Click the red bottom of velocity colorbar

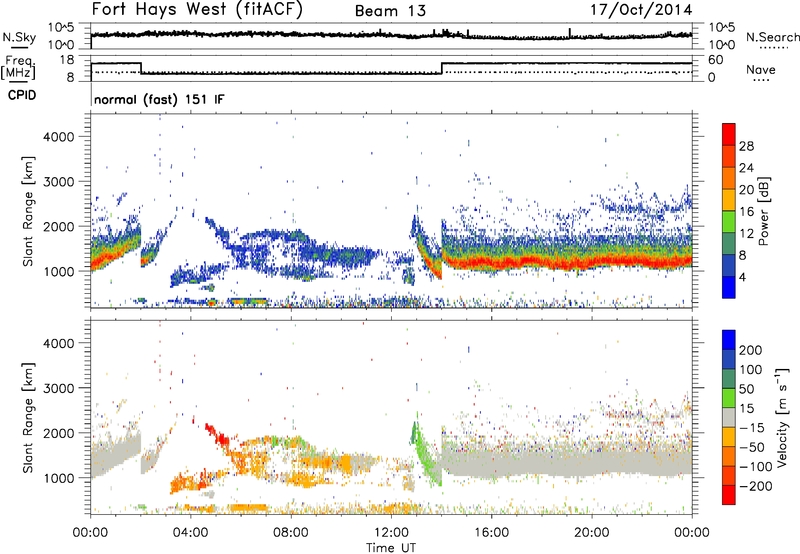coord(729,495)
